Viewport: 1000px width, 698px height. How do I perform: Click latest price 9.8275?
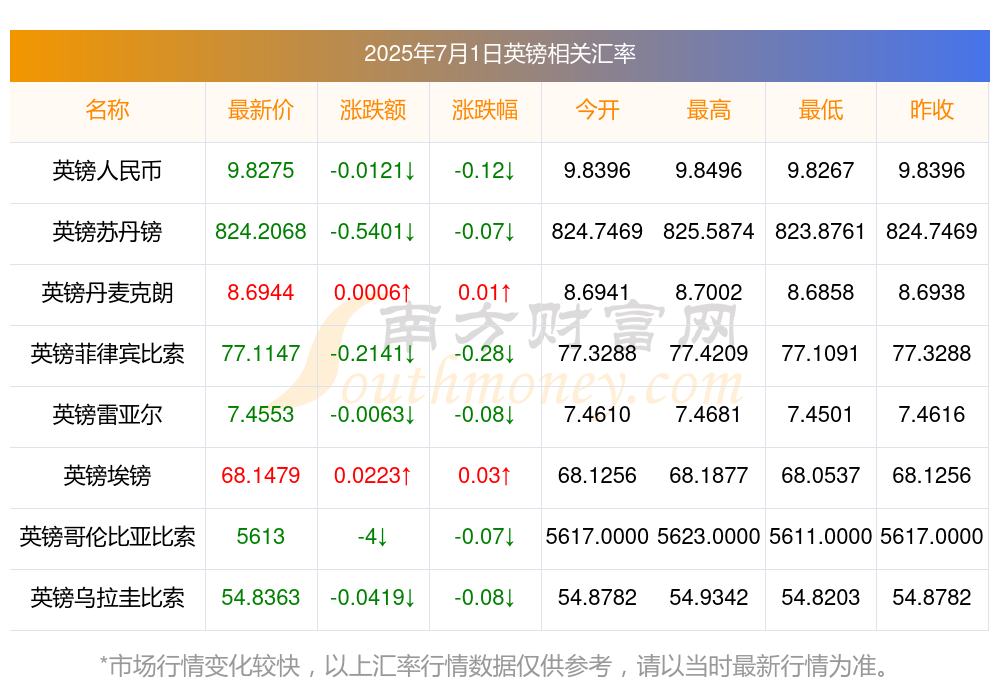[x=261, y=171]
